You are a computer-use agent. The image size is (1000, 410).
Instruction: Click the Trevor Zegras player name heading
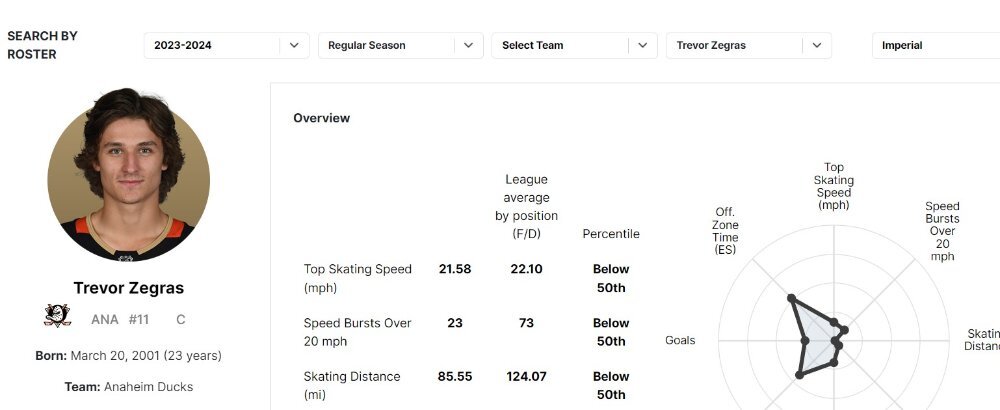[129, 288]
